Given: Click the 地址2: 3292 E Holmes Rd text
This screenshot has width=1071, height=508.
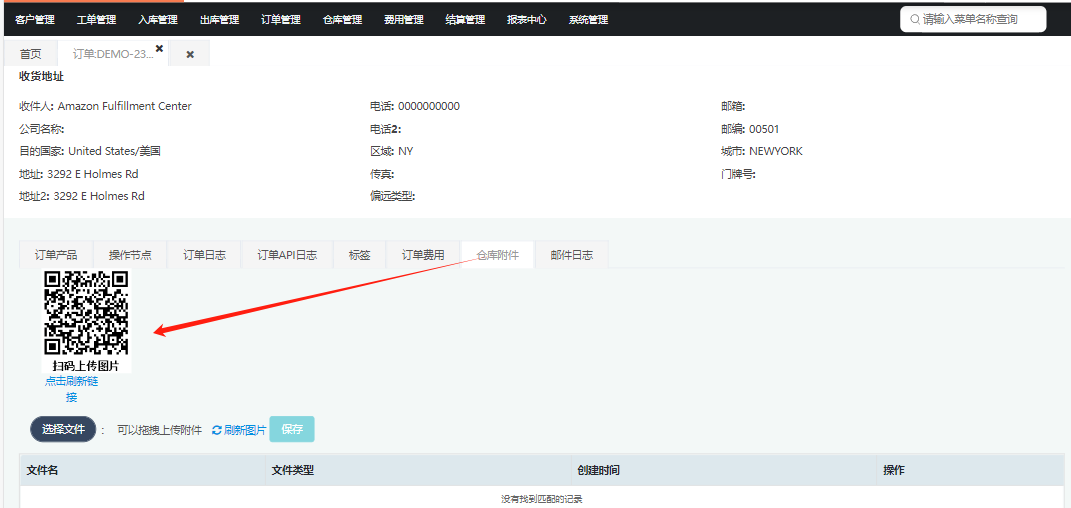Looking at the screenshot, I should 82,197.
